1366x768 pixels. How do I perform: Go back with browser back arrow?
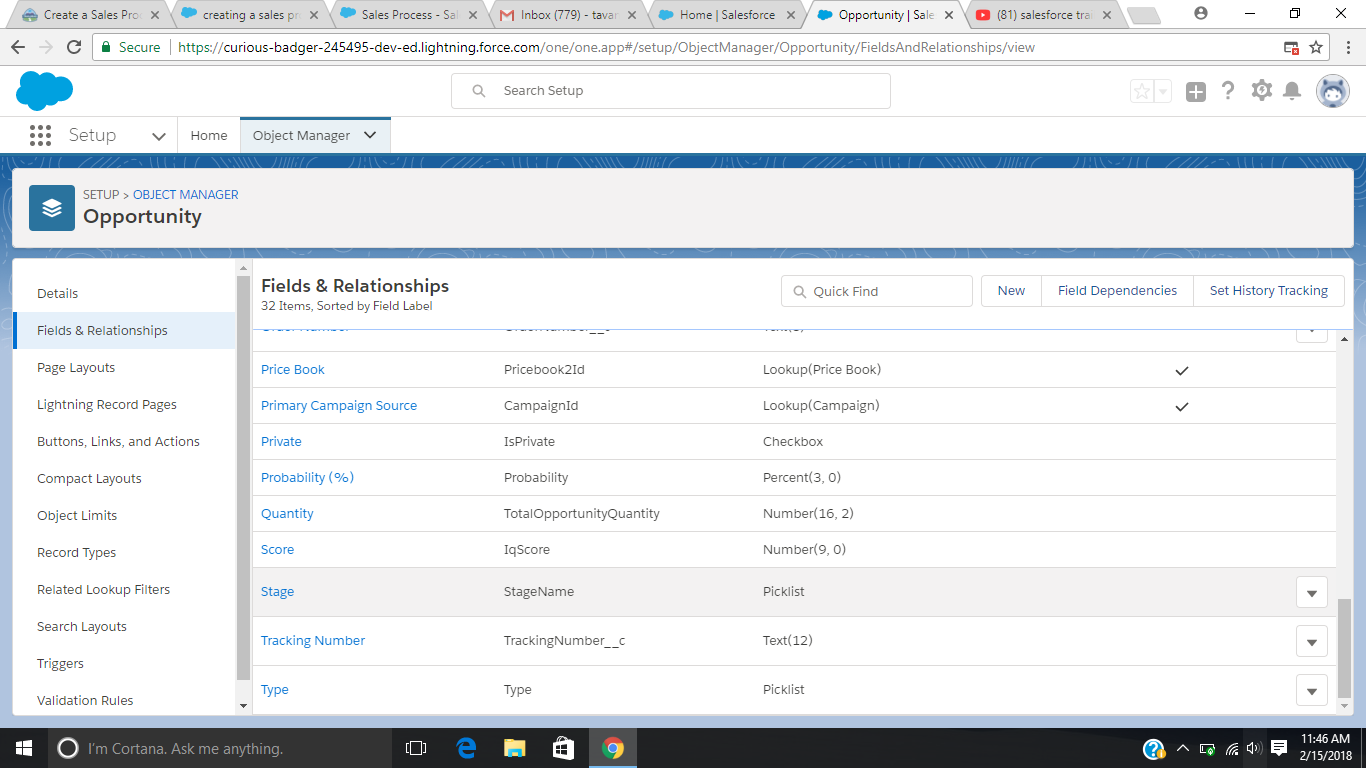[18, 47]
